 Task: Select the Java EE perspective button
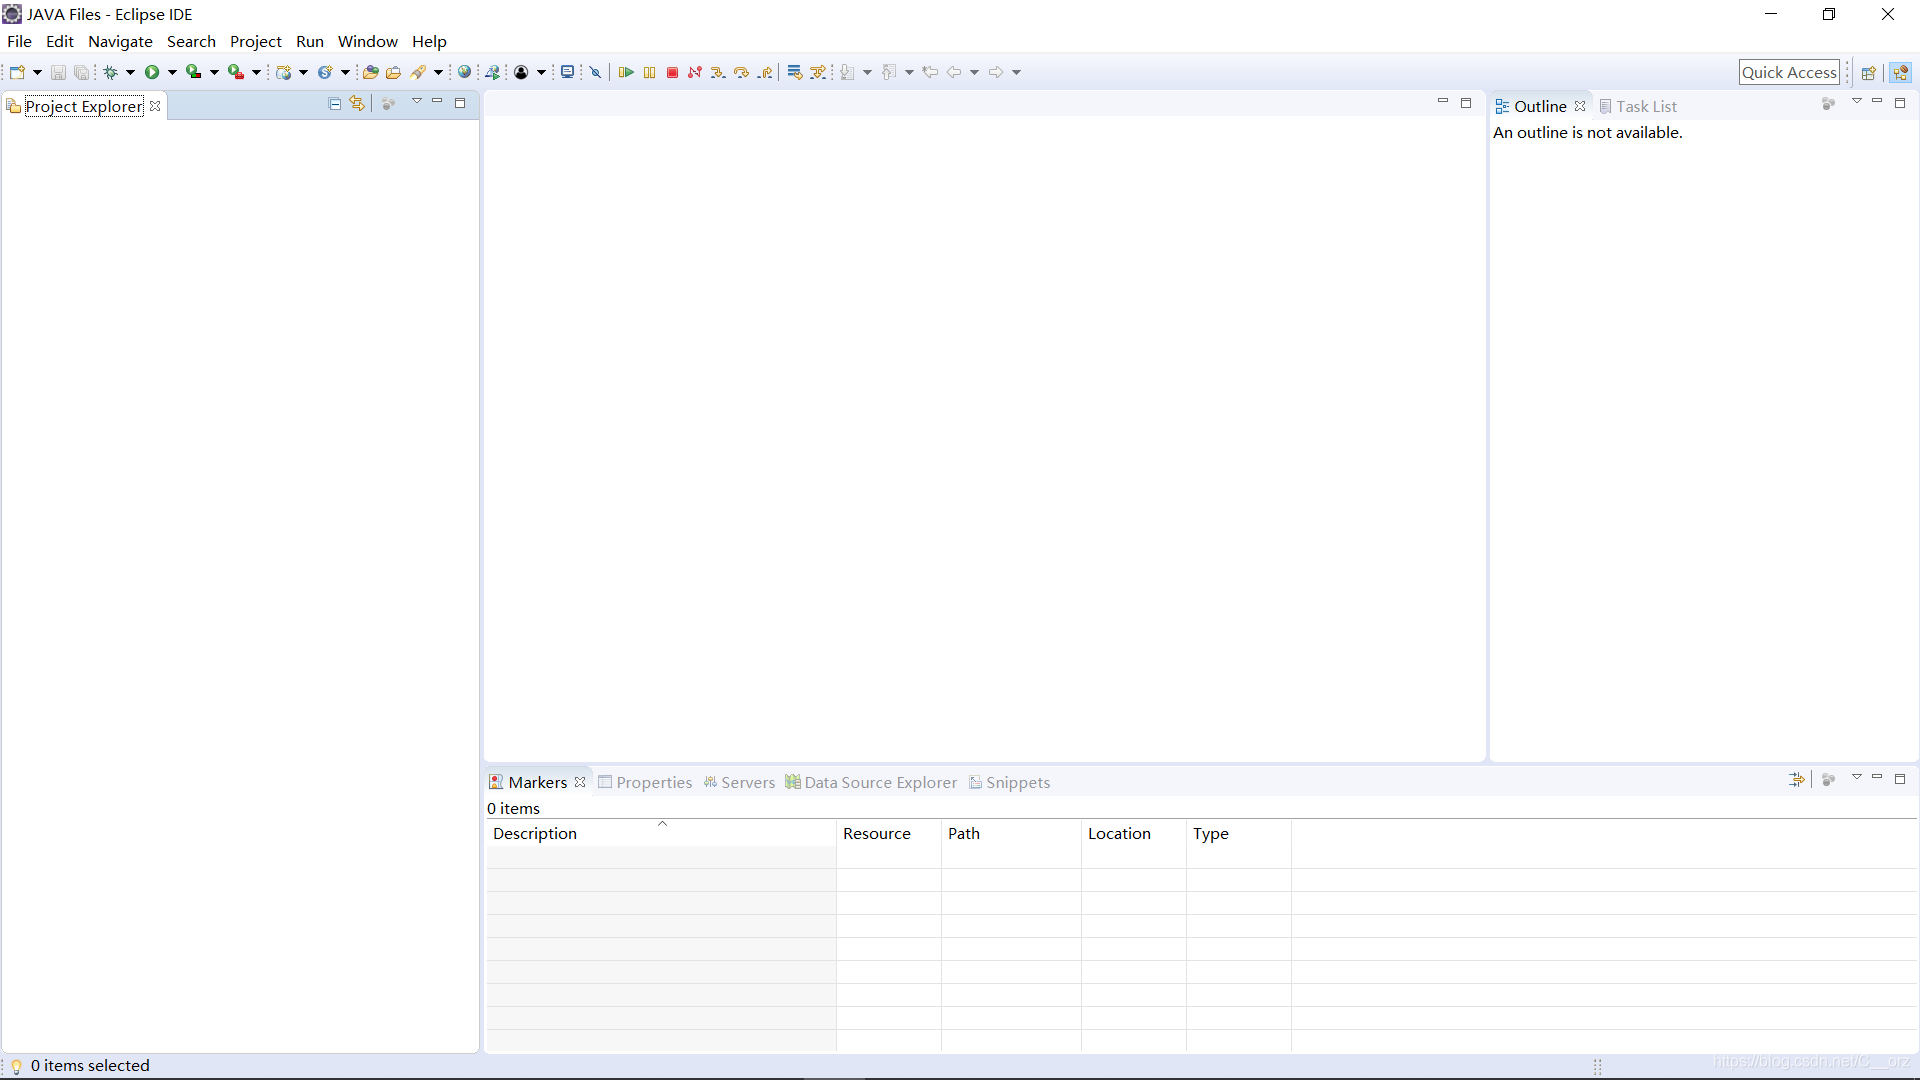pyautogui.click(x=1901, y=72)
